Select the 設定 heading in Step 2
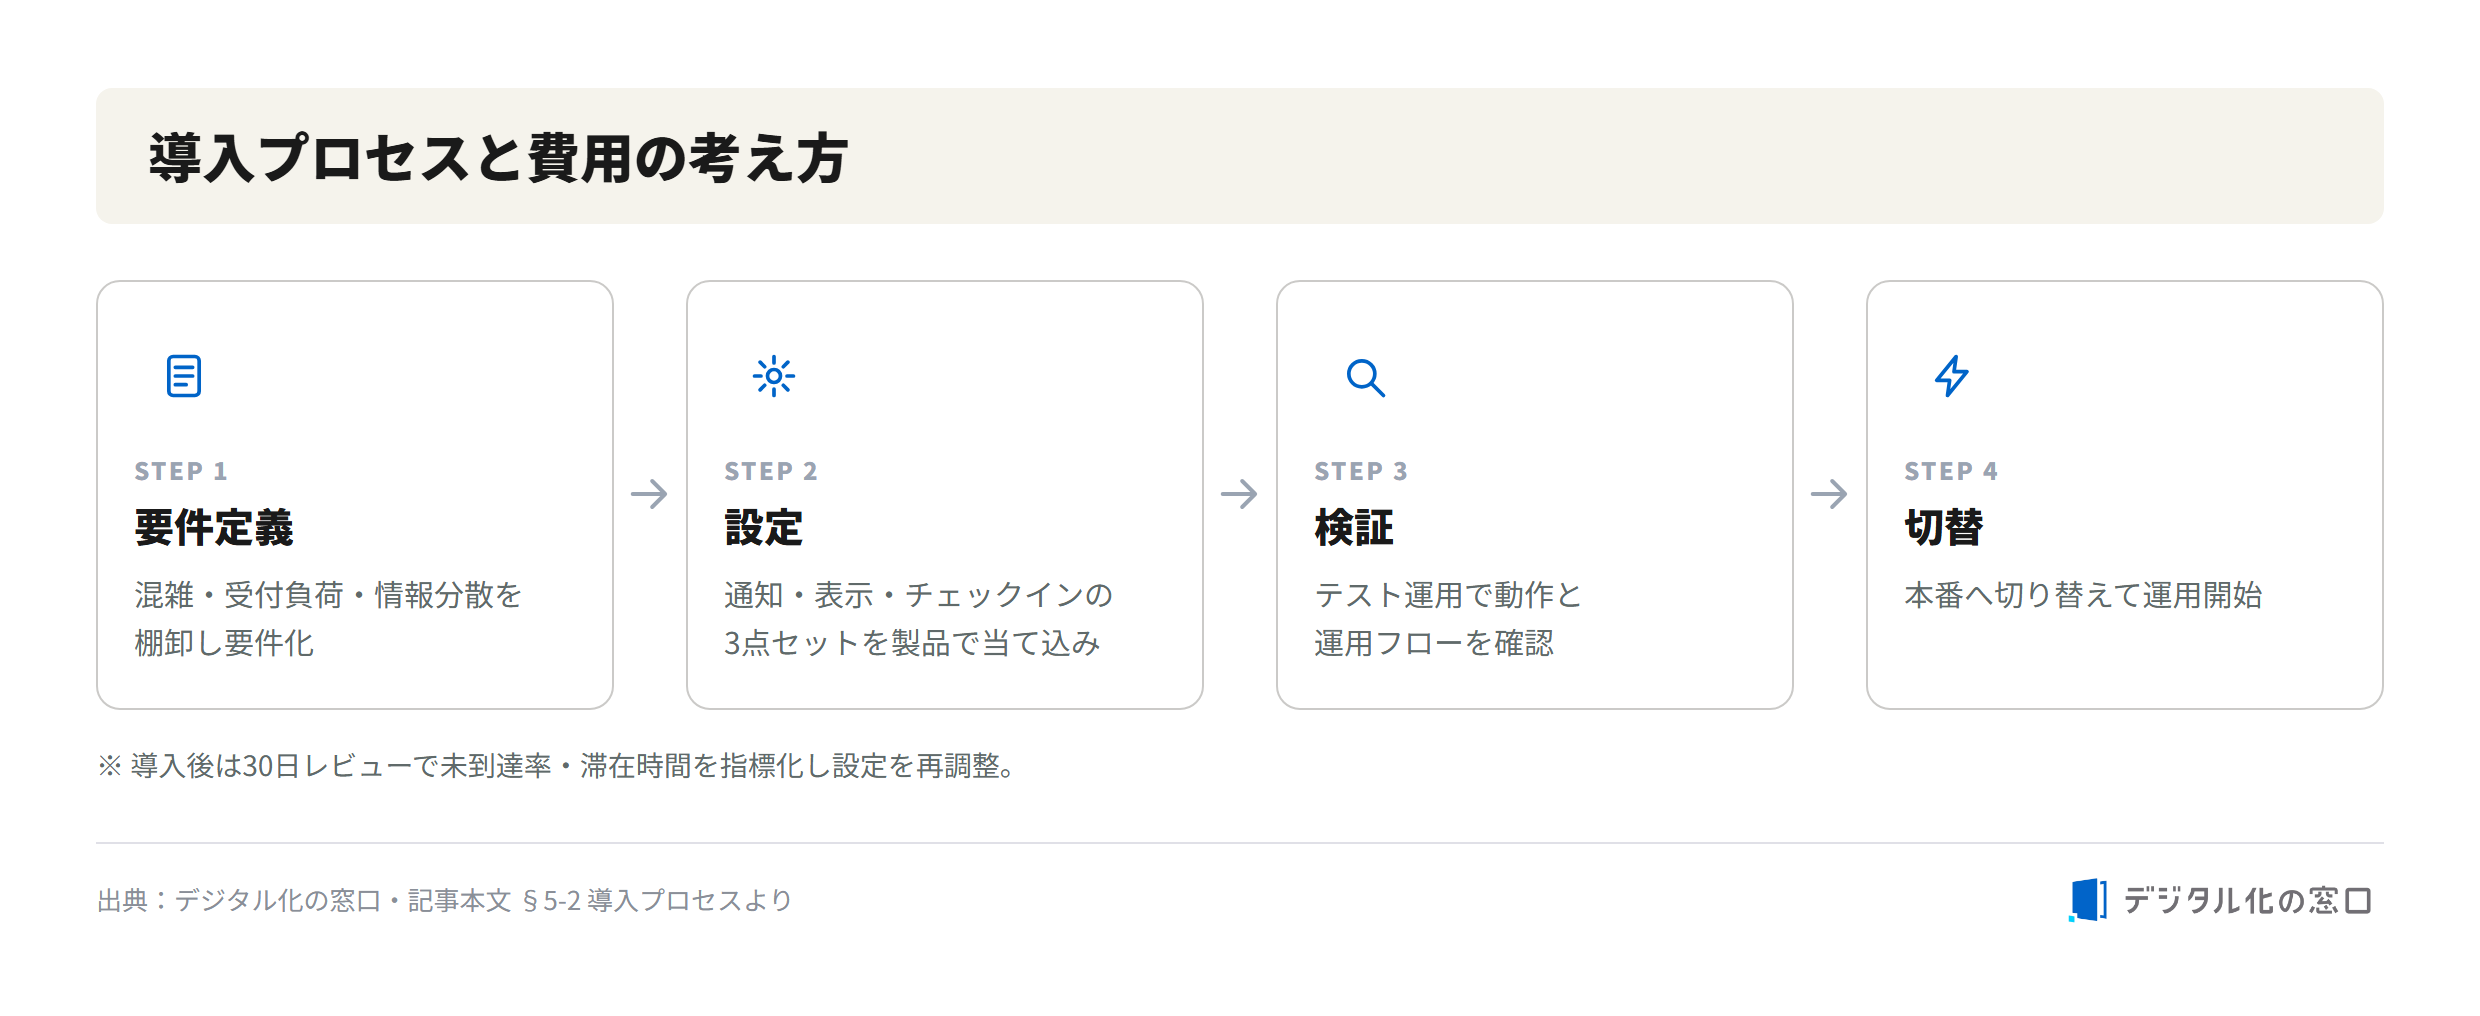 [764, 527]
